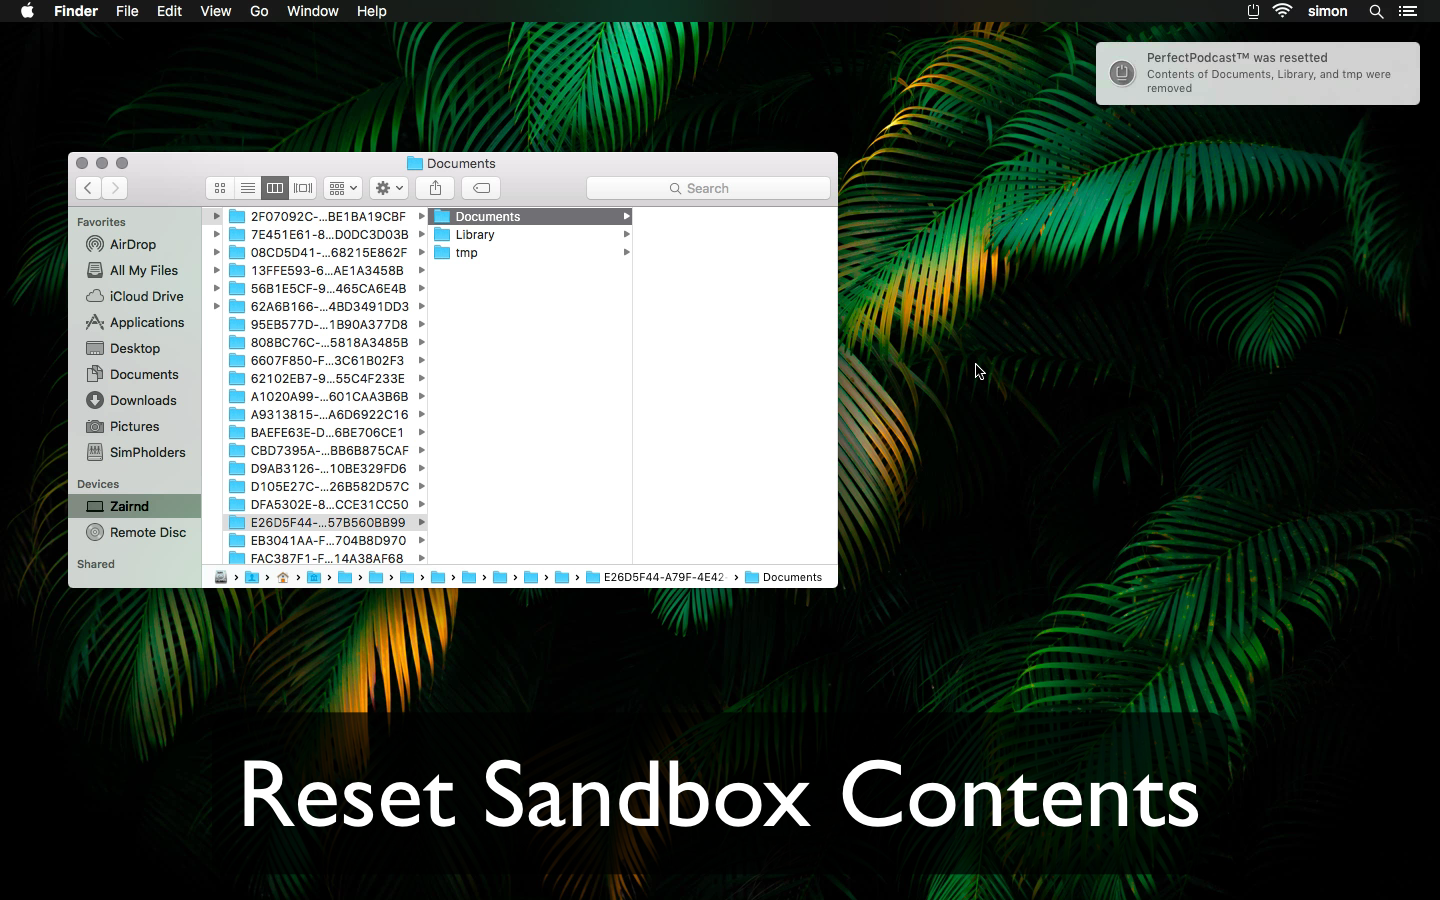Viewport: 1440px width, 900px height.
Task: Click Documents in the path bar
Action: [x=784, y=577]
